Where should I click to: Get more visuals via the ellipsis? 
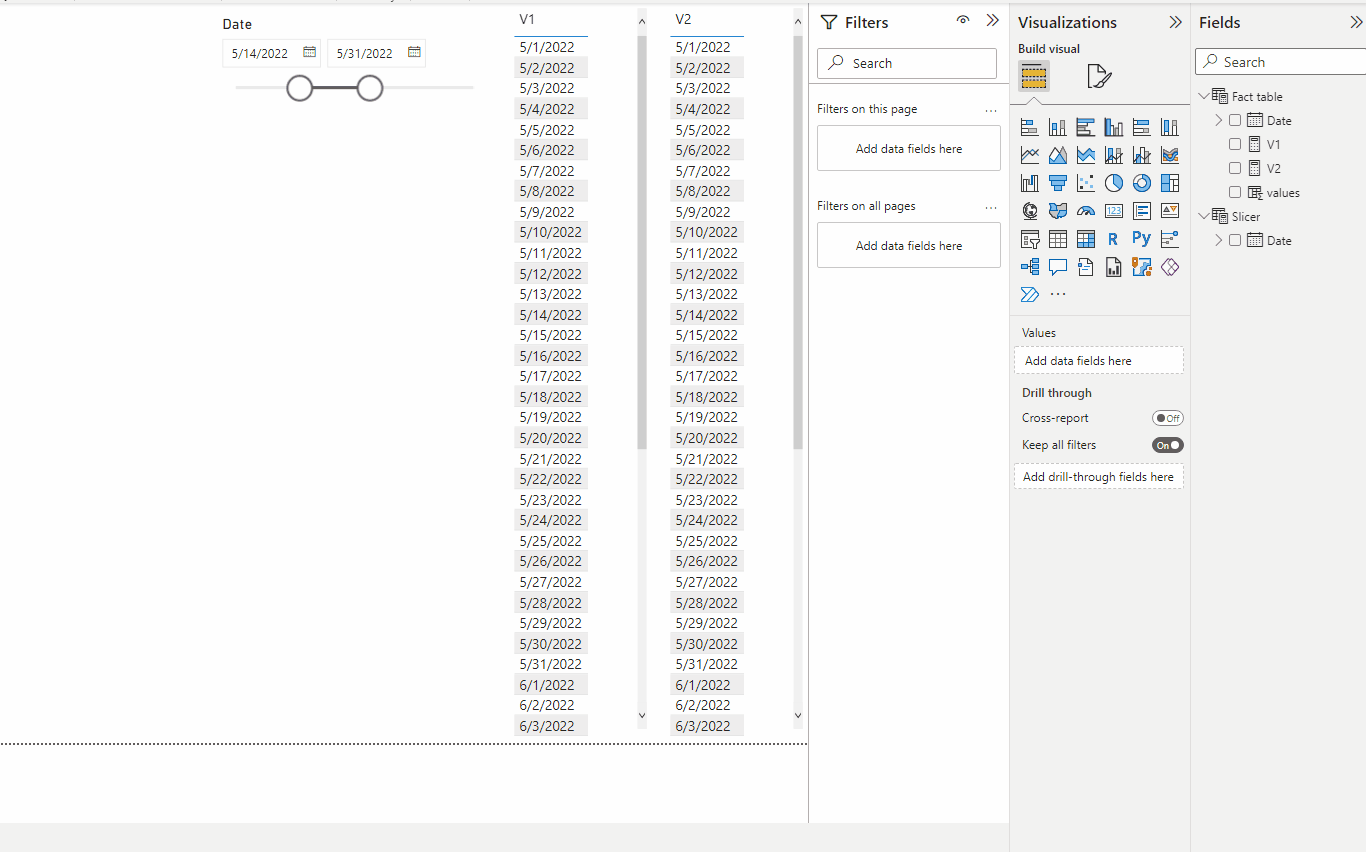pyautogui.click(x=1058, y=294)
